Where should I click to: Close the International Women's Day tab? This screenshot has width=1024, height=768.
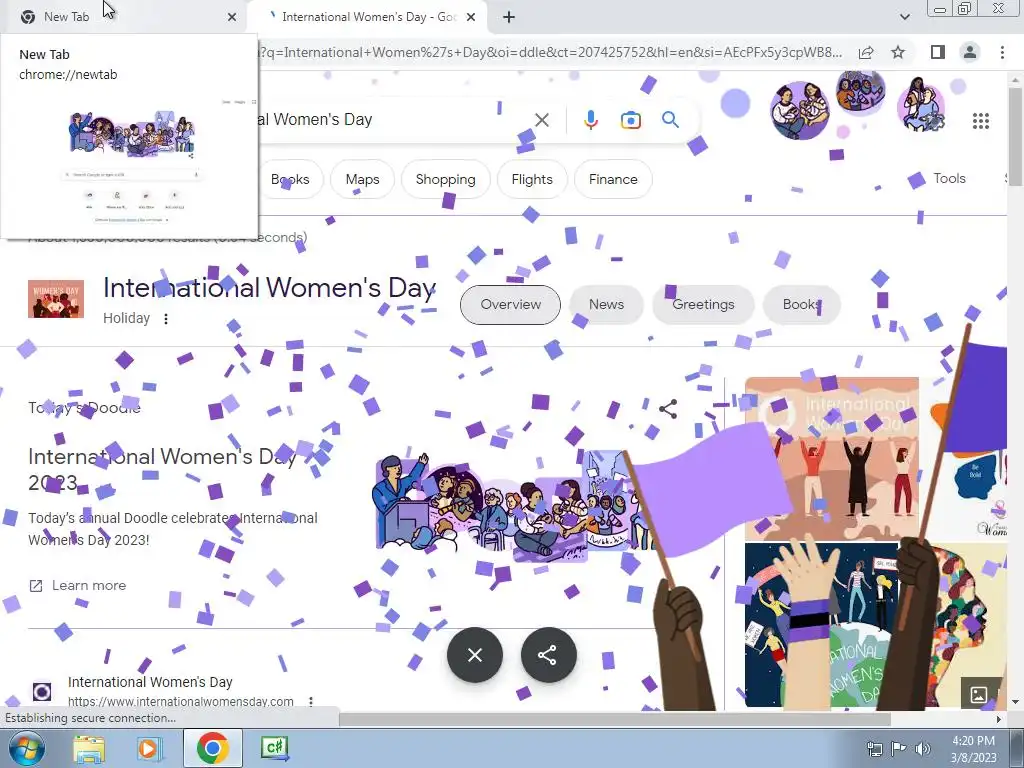point(471,17)
